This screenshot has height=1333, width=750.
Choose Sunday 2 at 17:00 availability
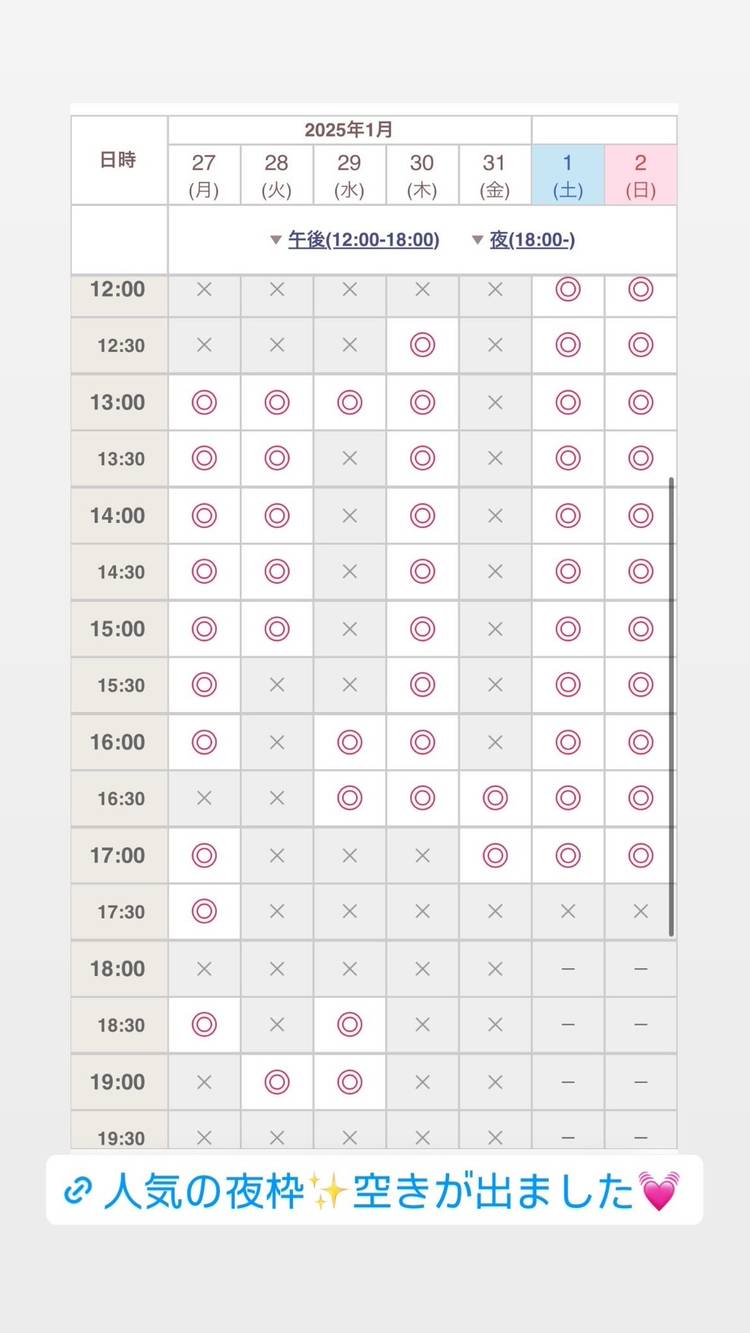click(641, 855)
